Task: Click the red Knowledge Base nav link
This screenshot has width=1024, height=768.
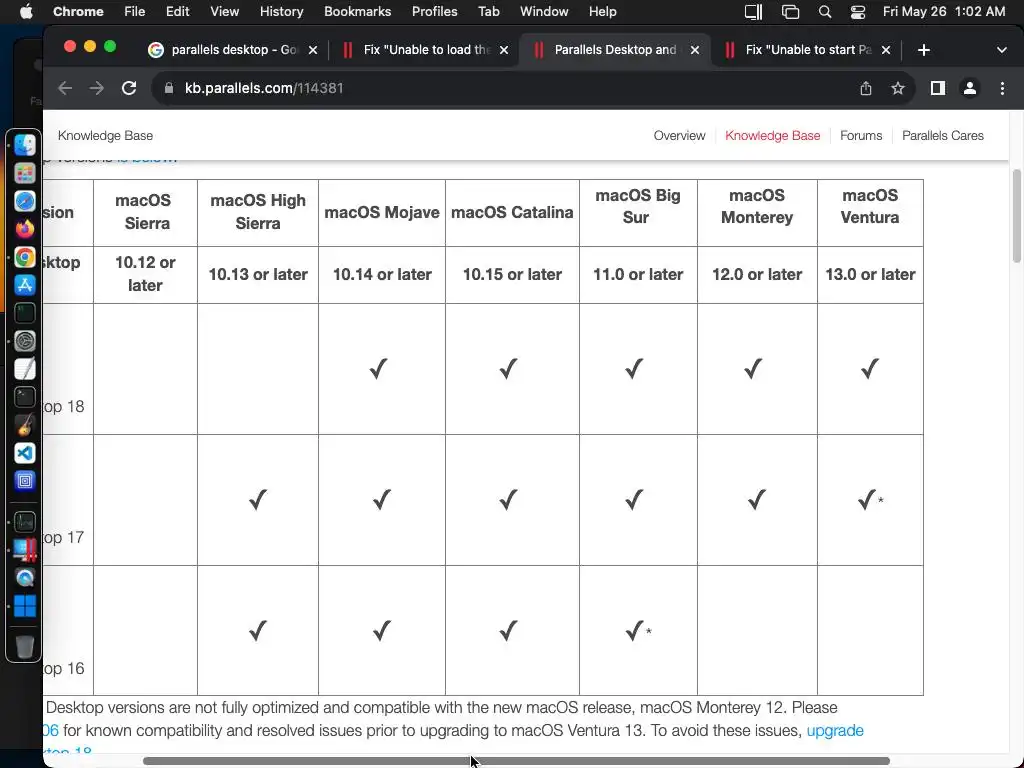Action: (773, 136)
